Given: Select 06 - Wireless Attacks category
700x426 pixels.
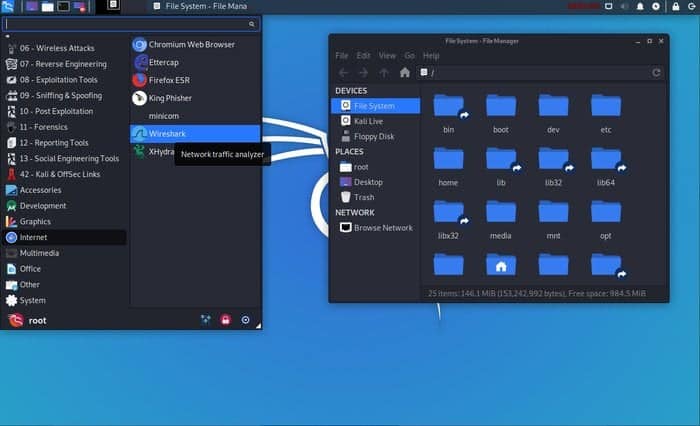Looking at the screenshot, I should [x=65, y=48].
